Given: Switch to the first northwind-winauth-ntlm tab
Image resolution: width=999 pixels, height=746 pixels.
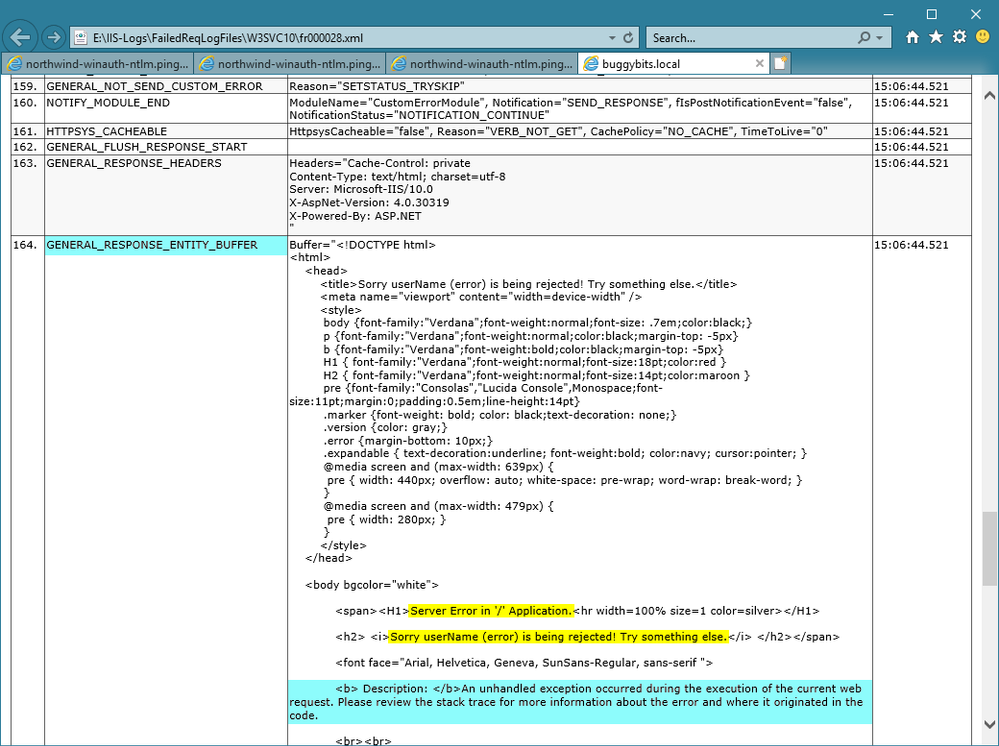Looking at the screenshot, I should [97, 64].
